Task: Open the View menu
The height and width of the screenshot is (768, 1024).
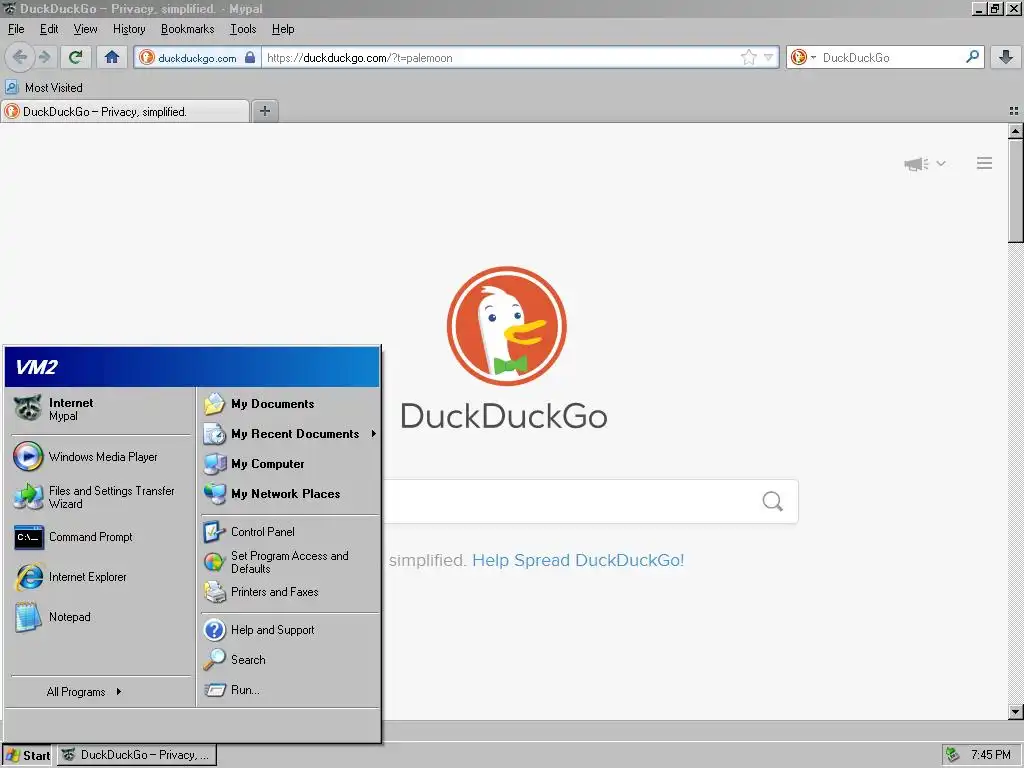Action: pos(85,29)
